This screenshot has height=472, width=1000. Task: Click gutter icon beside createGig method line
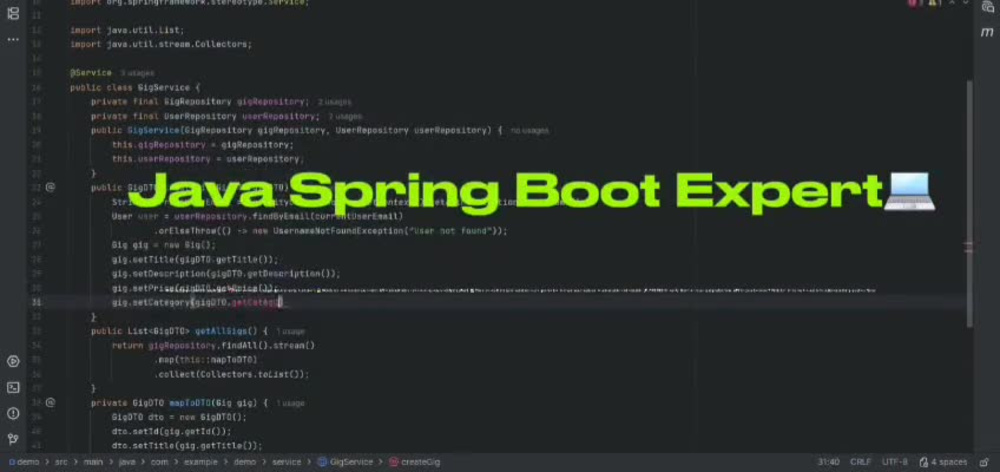[50, 188]
